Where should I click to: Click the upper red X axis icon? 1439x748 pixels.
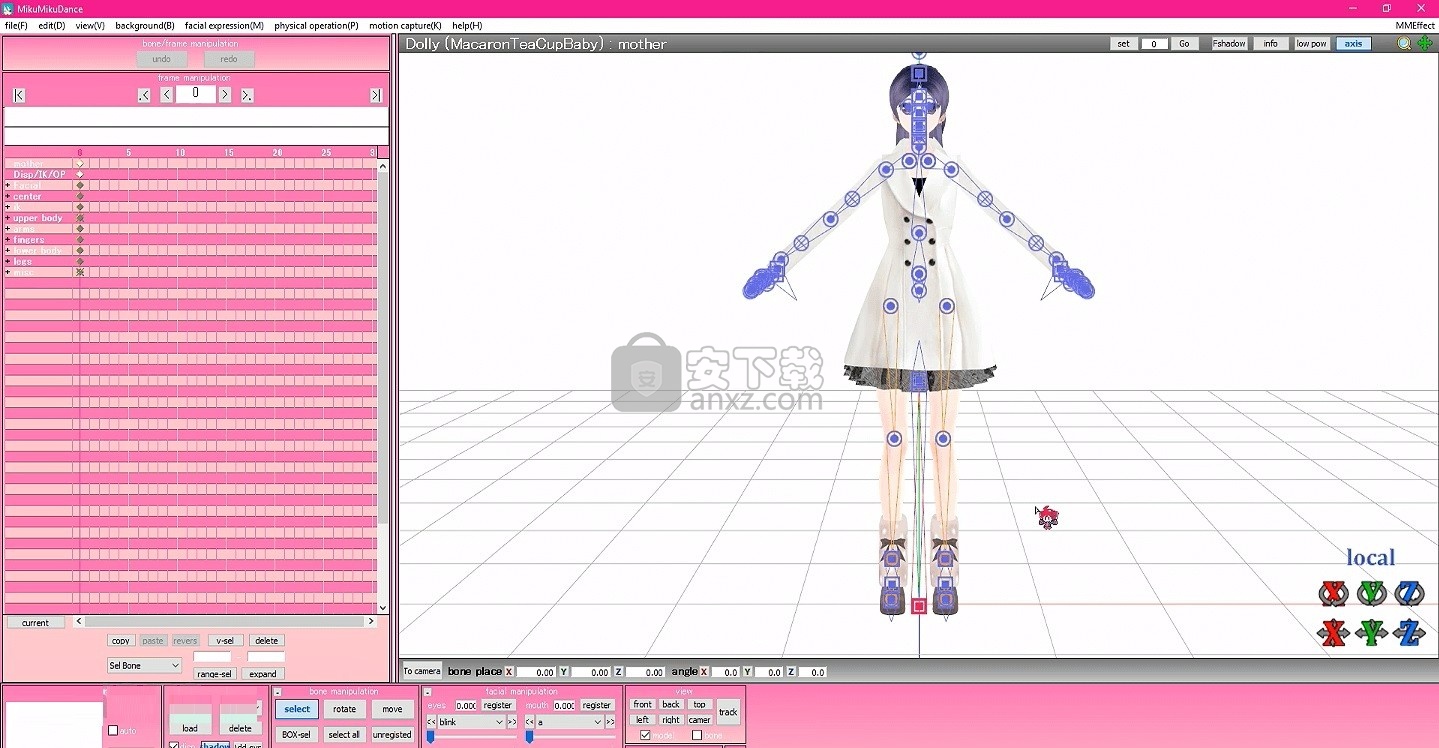pos(1333,594)
